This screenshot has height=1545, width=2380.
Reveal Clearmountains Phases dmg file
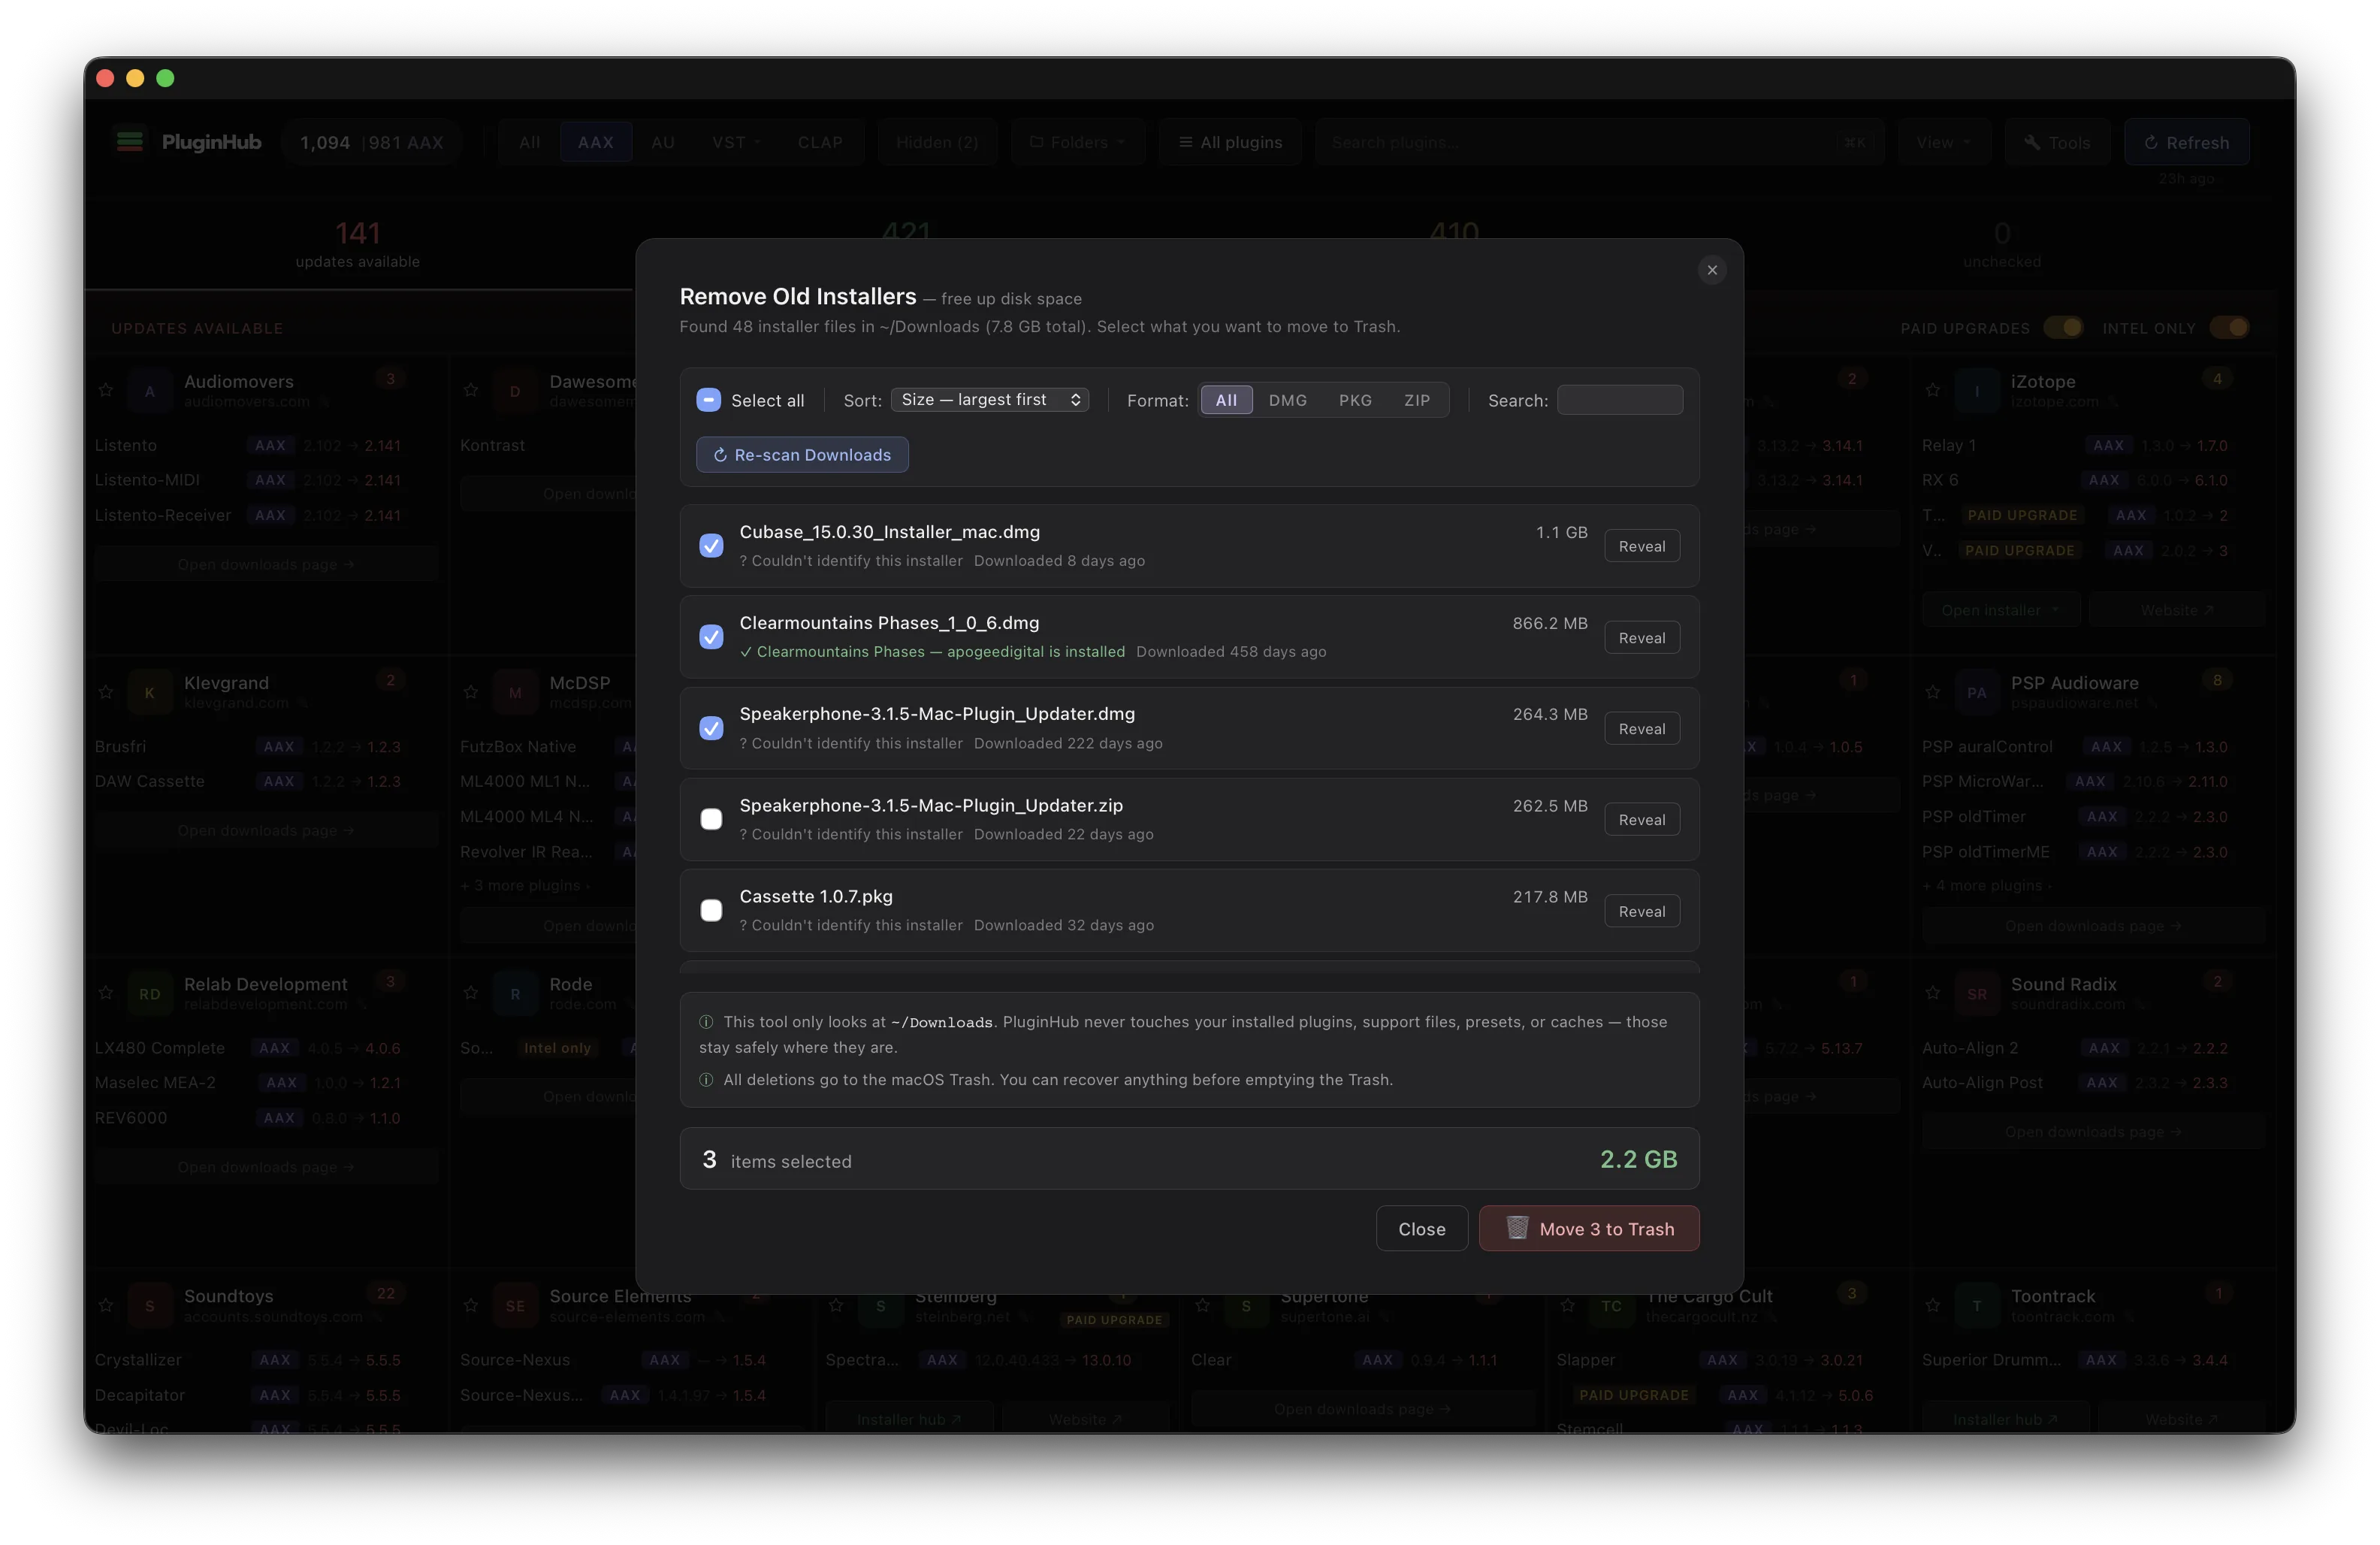1641,638
